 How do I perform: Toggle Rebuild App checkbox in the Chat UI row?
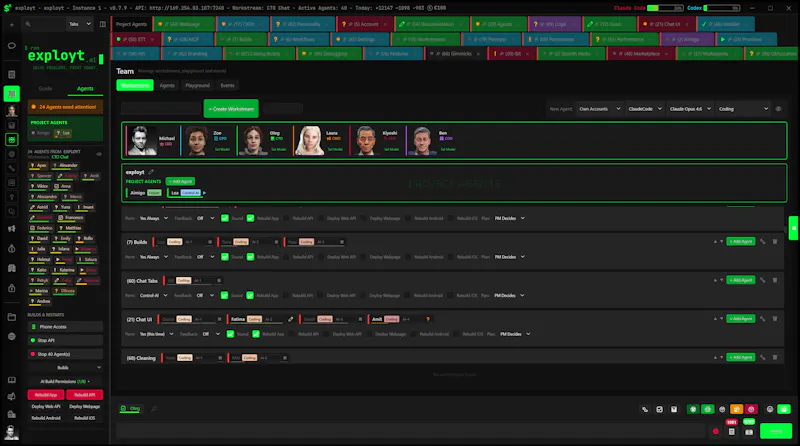256,334
